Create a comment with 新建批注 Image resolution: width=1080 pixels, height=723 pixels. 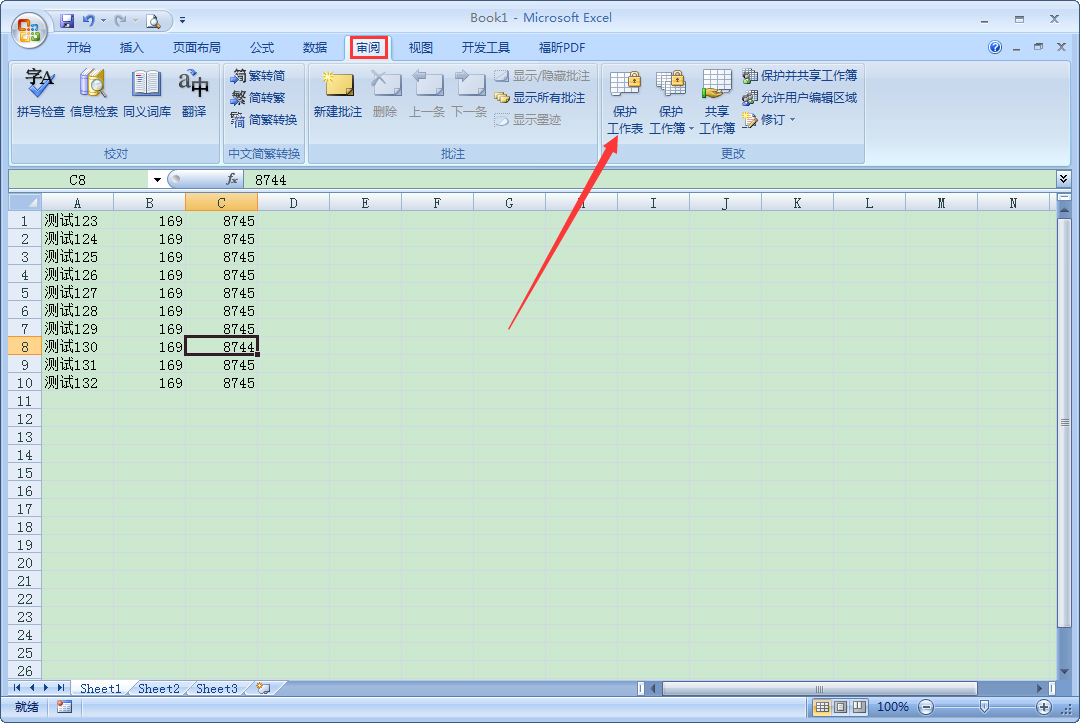tap(338, 95)
